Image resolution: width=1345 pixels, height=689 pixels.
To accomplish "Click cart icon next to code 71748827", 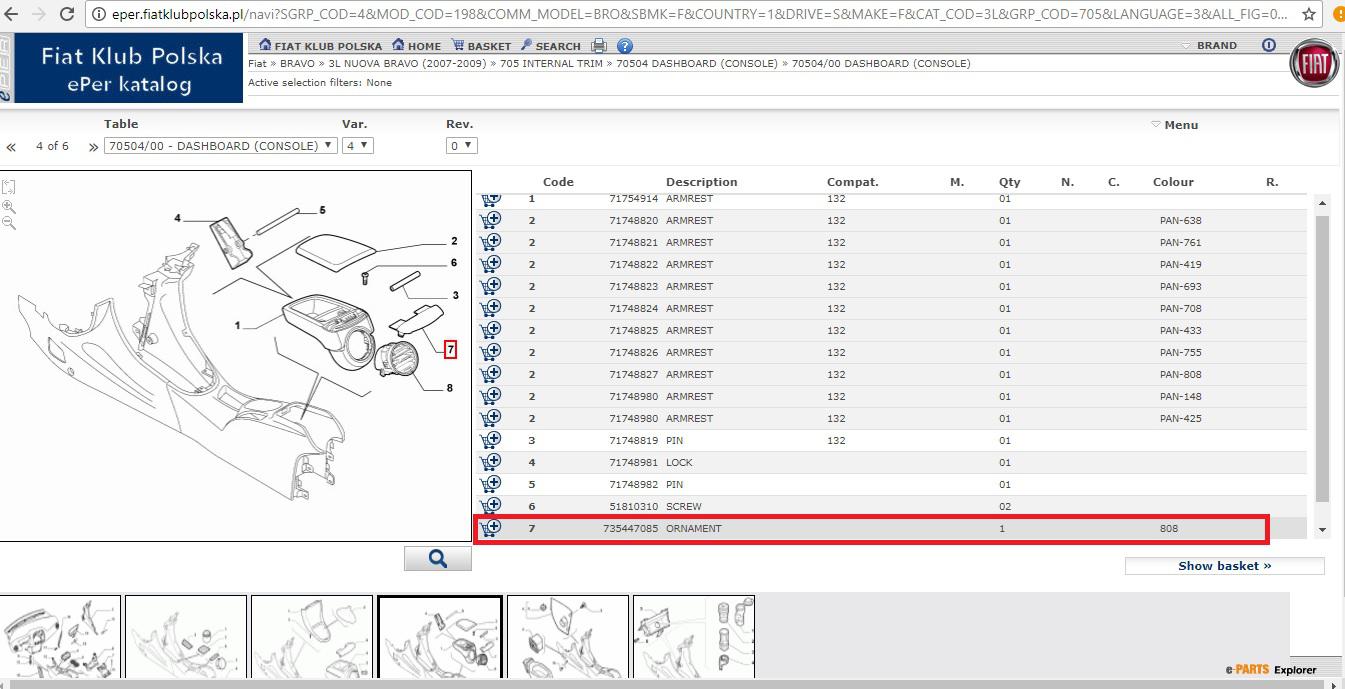I will click(491, 374).
